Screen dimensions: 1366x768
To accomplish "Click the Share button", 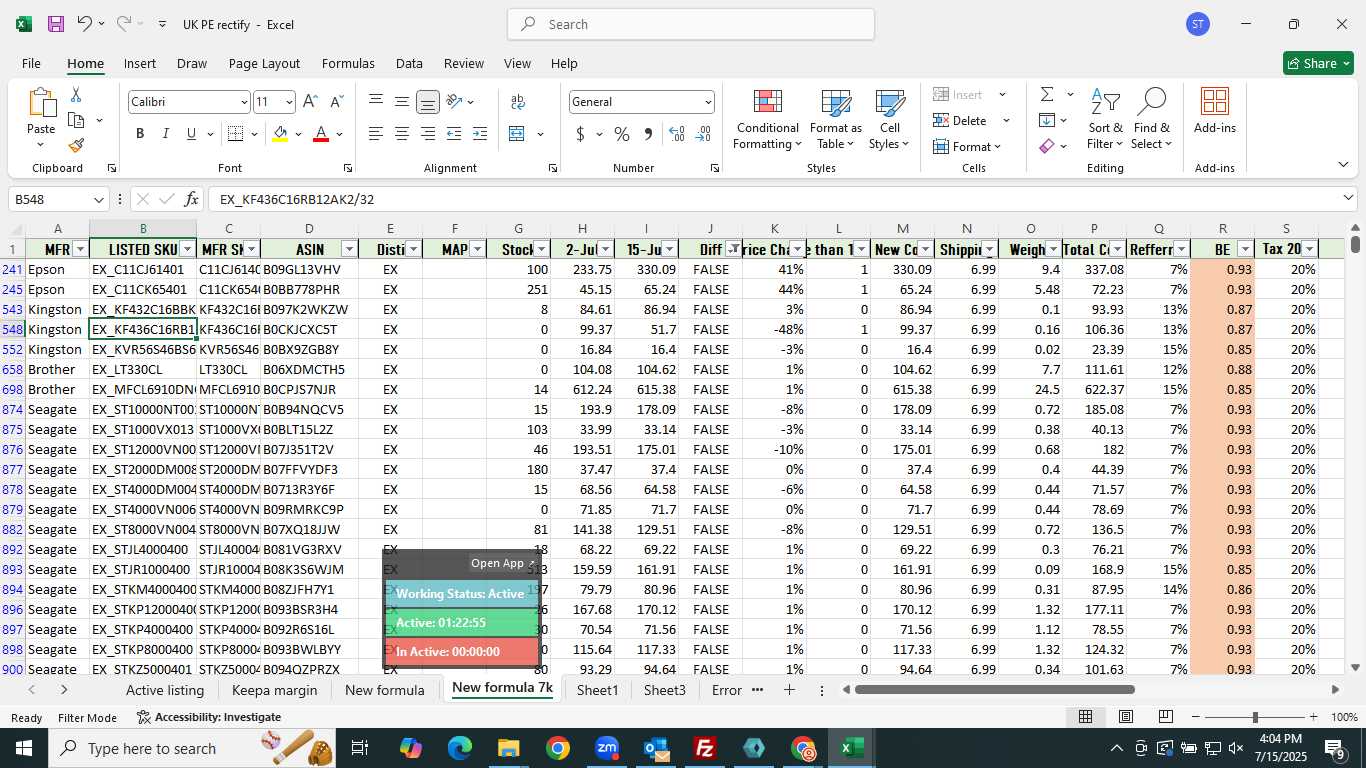I will [x=1318, y=63].
